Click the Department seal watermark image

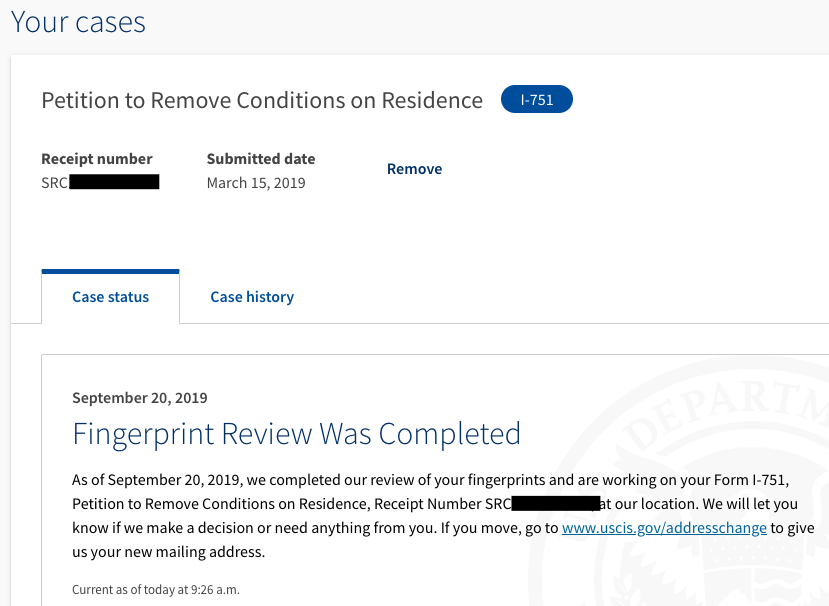(x=682, y=481)
